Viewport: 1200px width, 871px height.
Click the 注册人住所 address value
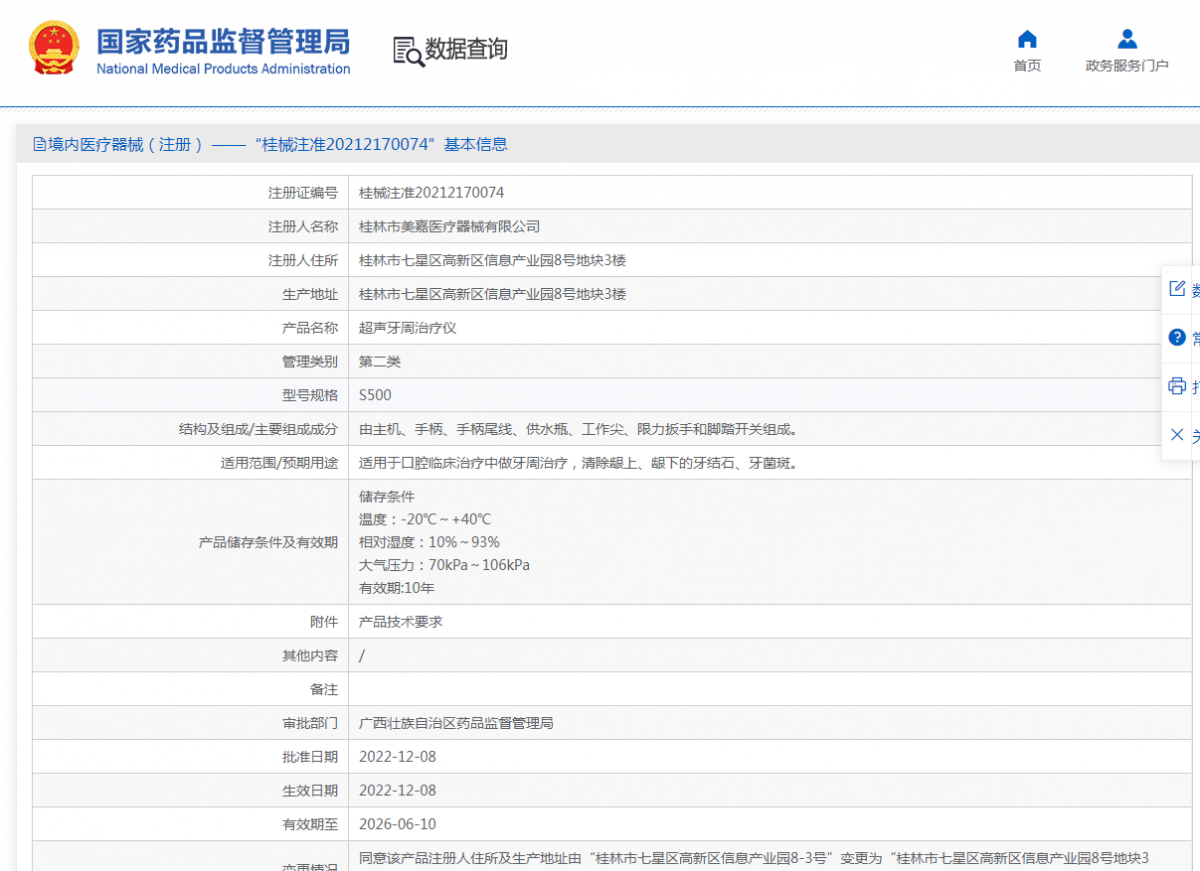[x=492, y=260]
